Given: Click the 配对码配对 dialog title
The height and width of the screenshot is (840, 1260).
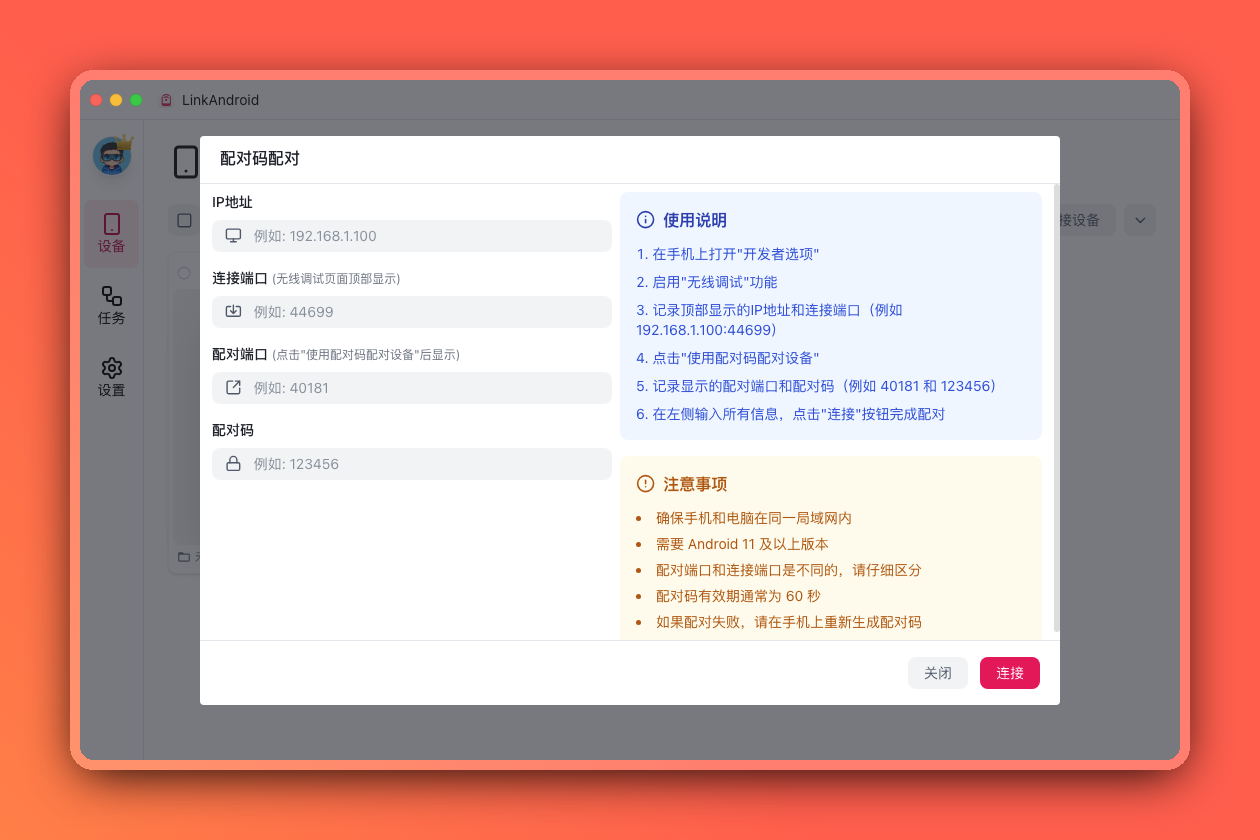Looking at the screenshot, I should point(260,158).
